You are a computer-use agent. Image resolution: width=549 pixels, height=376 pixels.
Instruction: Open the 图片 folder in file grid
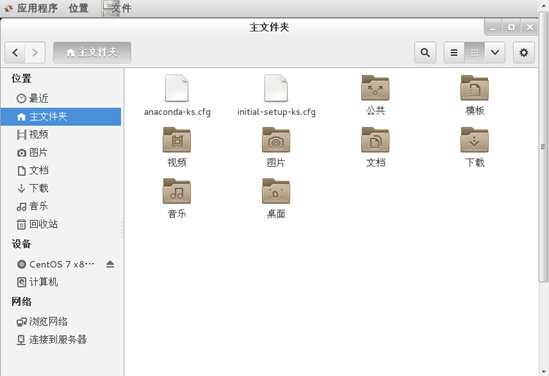click(276, 140)
